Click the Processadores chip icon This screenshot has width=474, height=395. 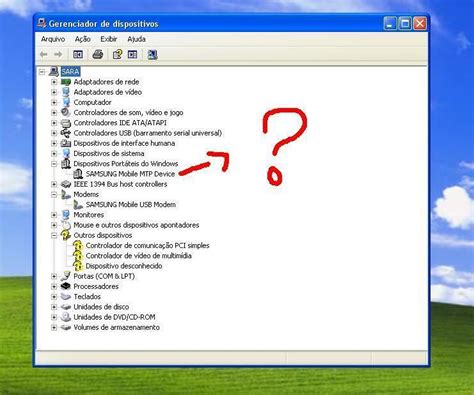(66, 286)
